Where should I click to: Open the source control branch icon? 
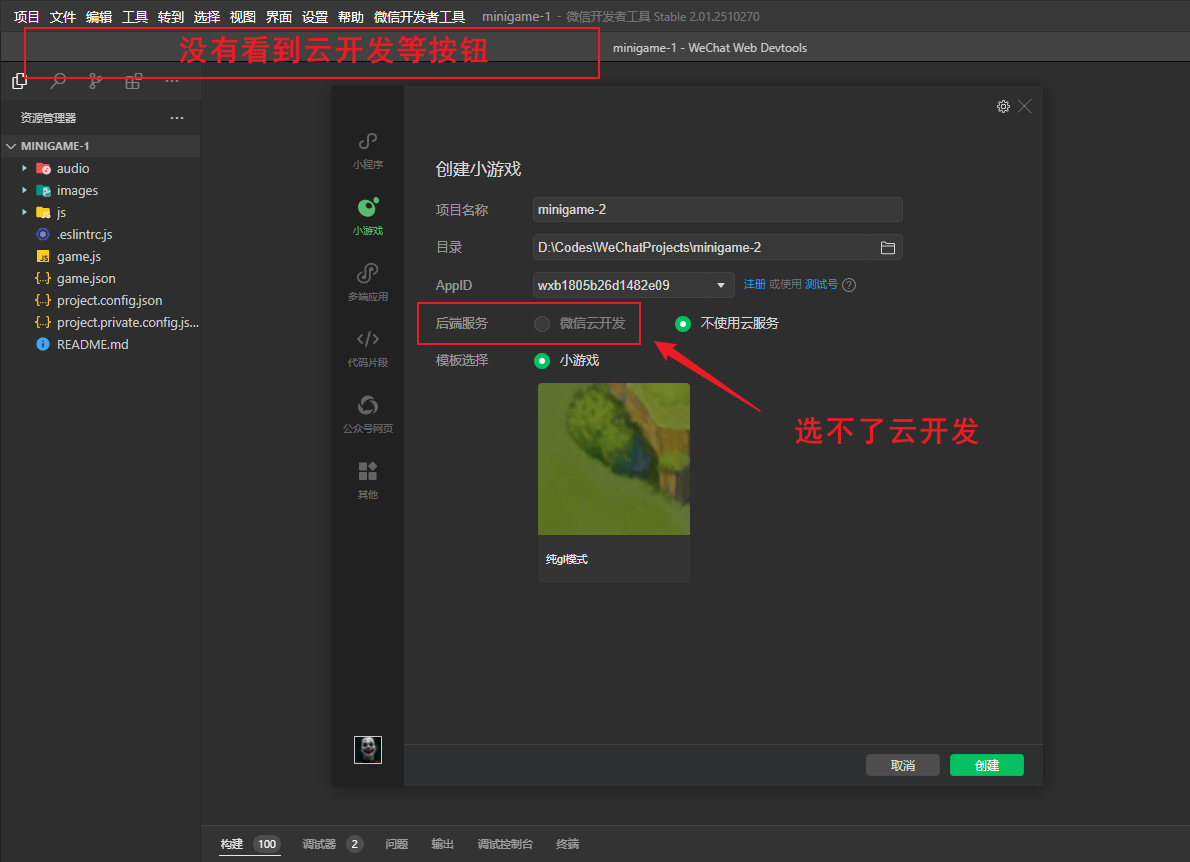click(95, 80)
